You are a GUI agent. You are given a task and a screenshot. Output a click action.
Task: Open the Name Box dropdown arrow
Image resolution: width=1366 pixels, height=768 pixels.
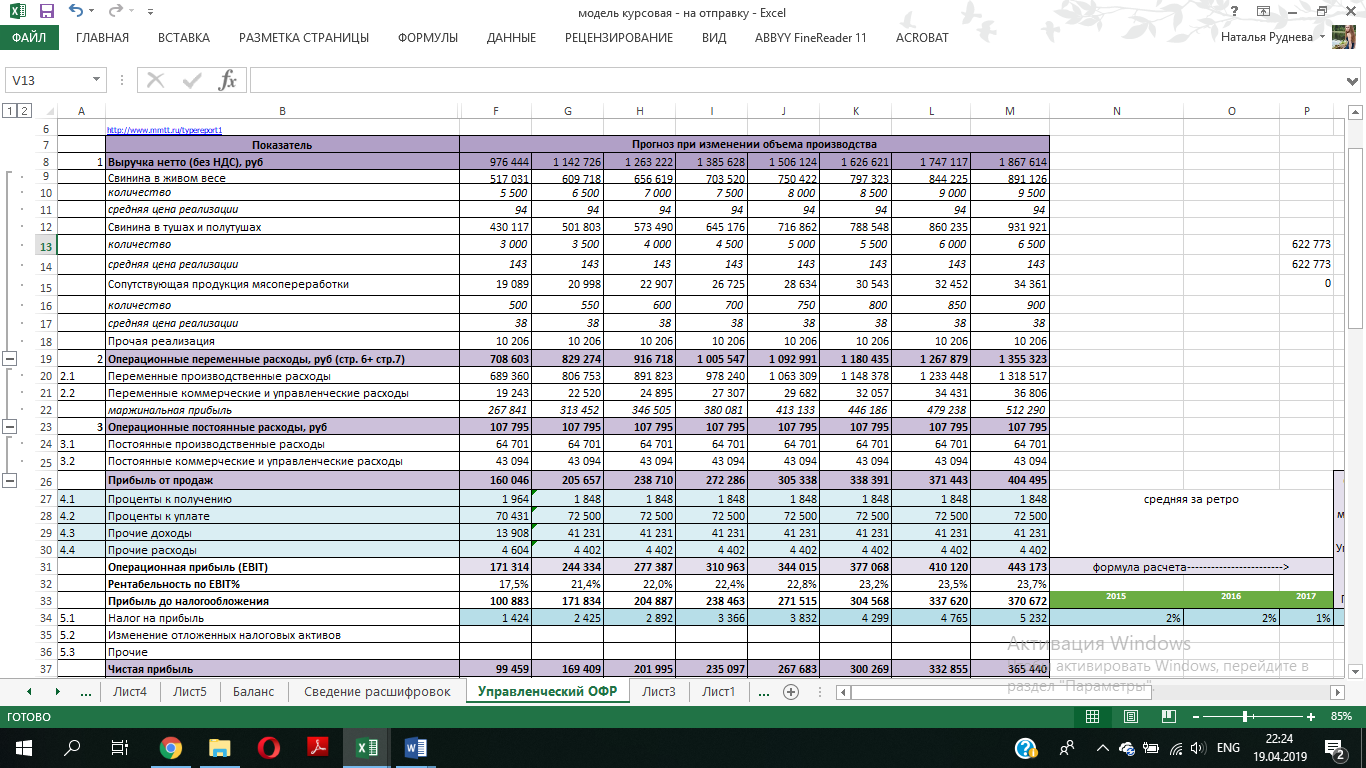click(97, 80)
